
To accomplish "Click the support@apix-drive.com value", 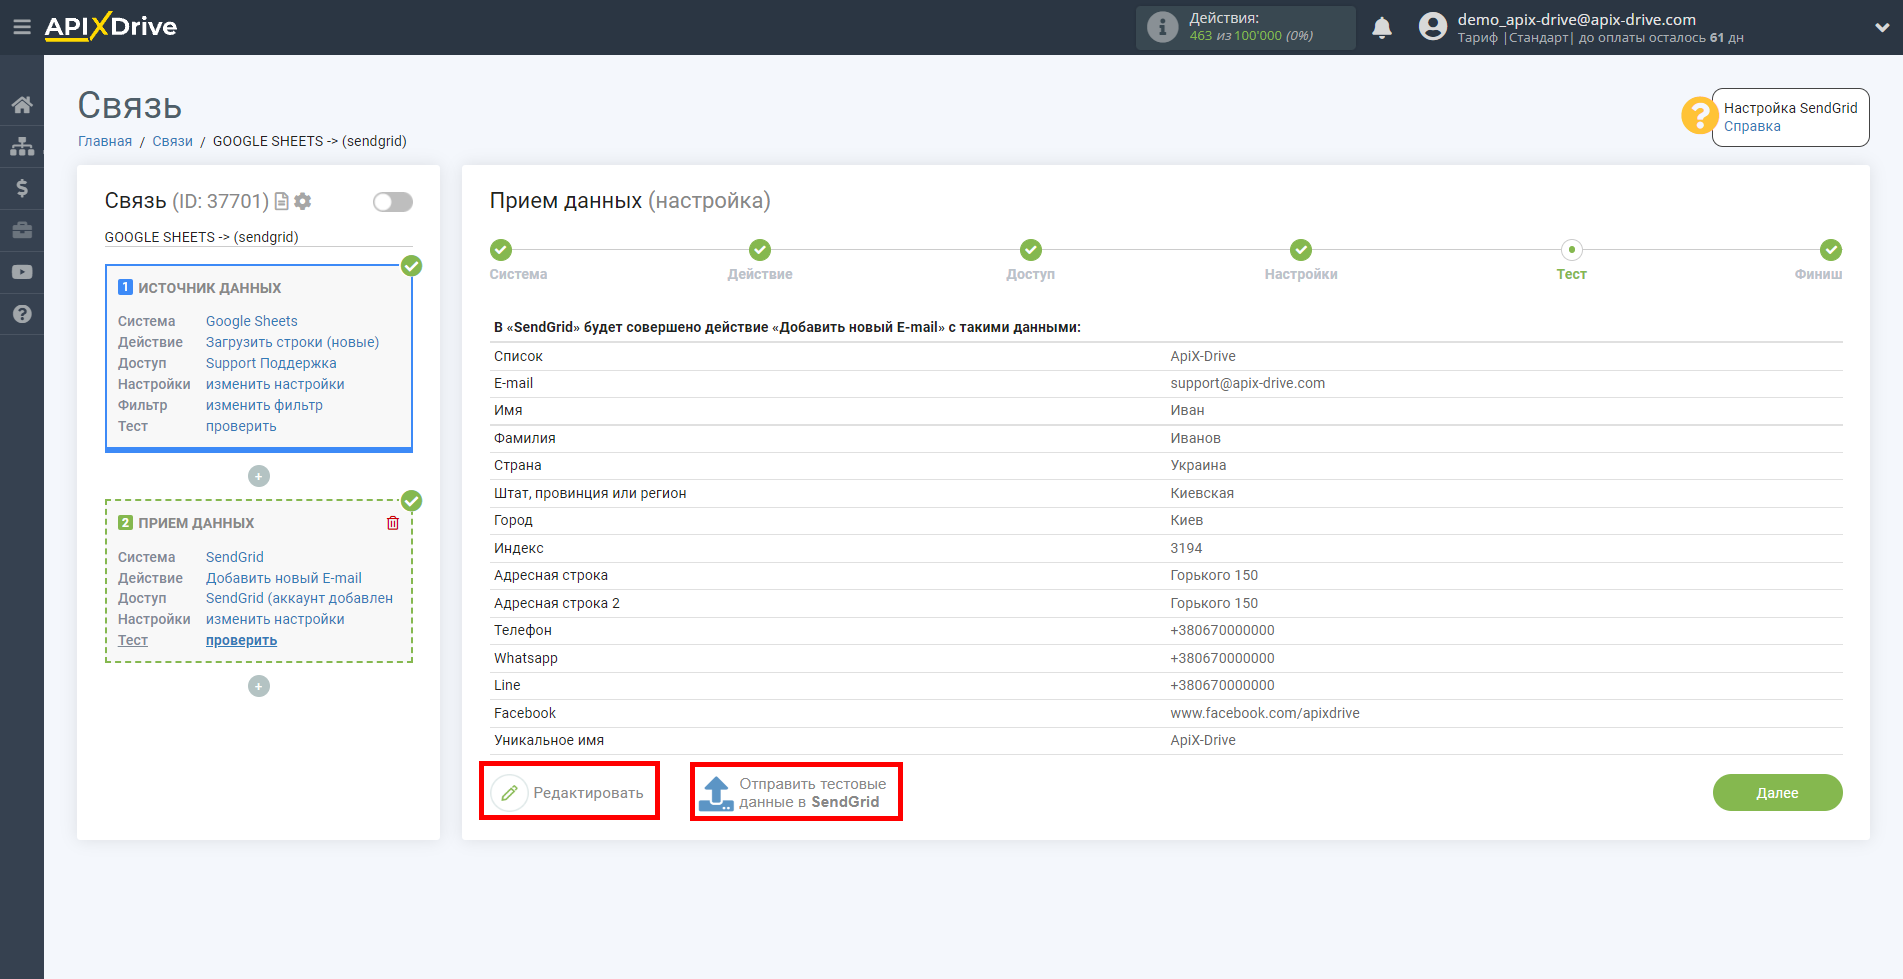I will tap(1247, 383).
